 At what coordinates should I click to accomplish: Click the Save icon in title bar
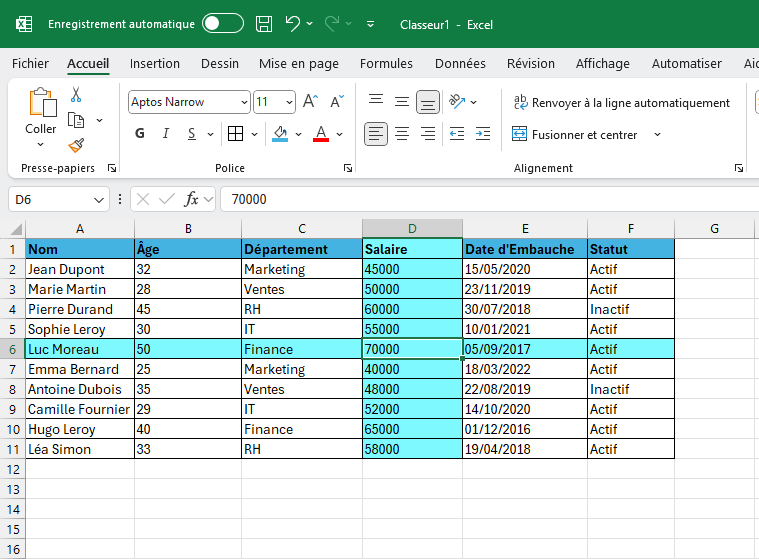click(x=264, y=24)
